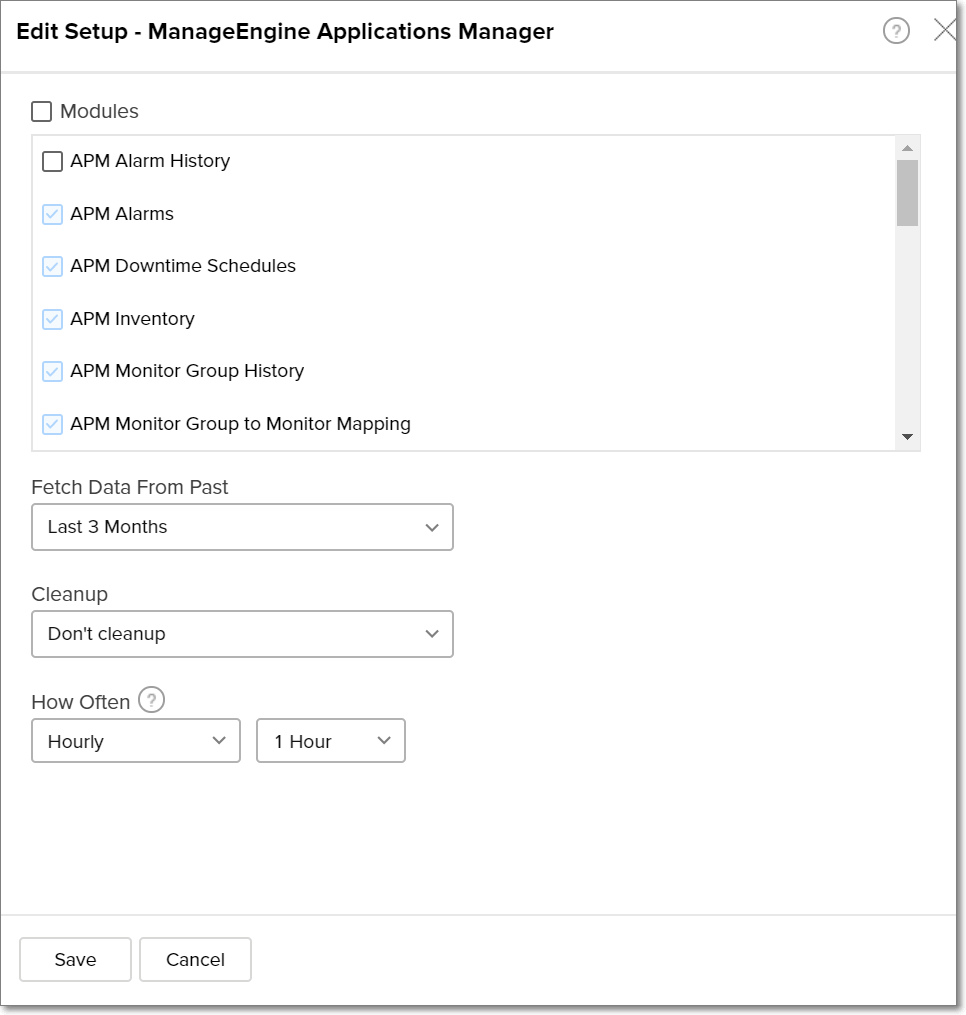The height and width of the screenshot is (1015, 966).
Task: Toggle APM Monitor Group History checkbox
Action: (53, 372)
